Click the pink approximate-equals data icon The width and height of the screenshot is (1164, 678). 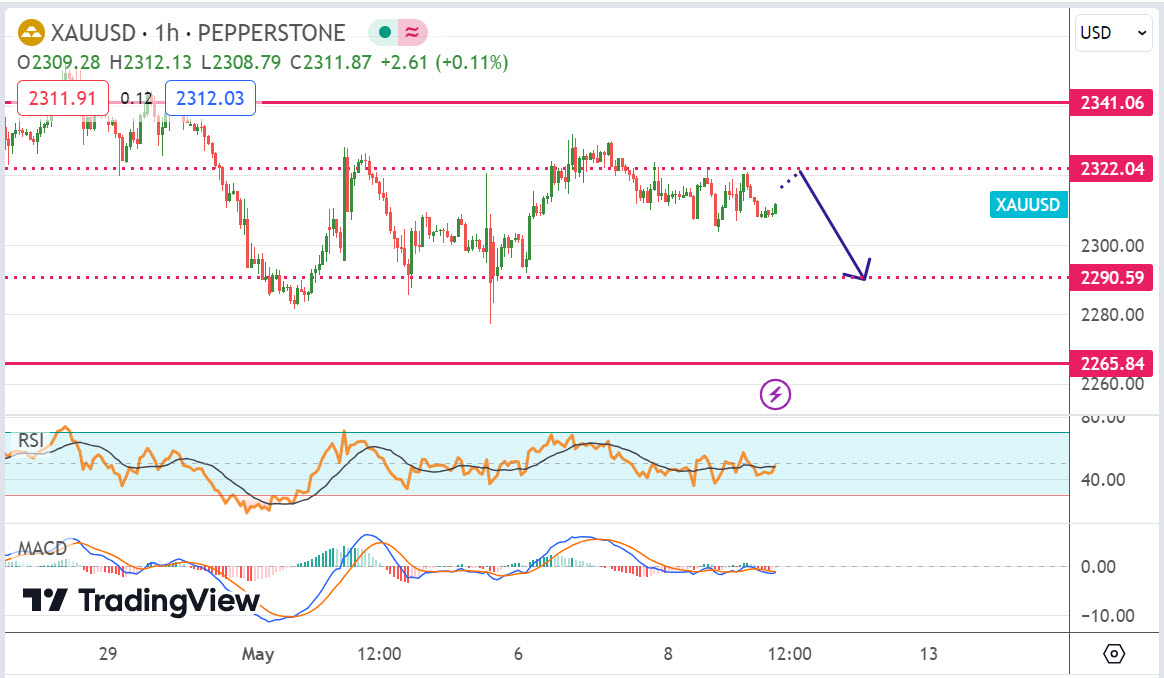(x=411, y=33)
